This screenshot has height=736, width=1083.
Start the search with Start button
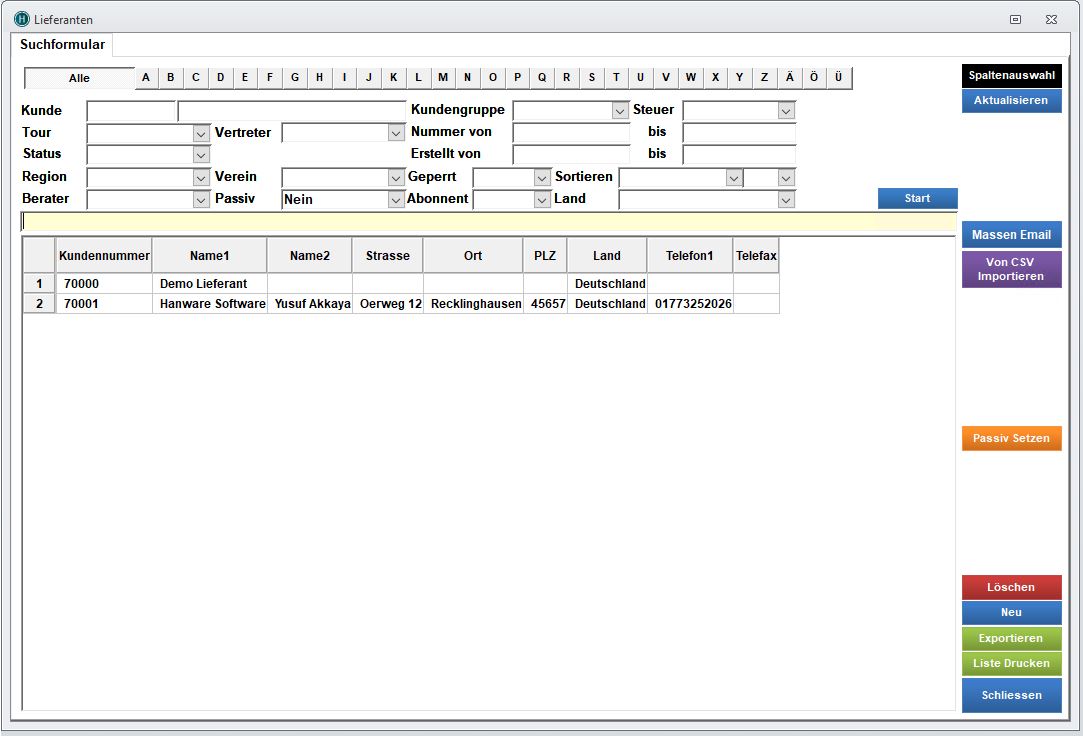click(x=917, y=198)
